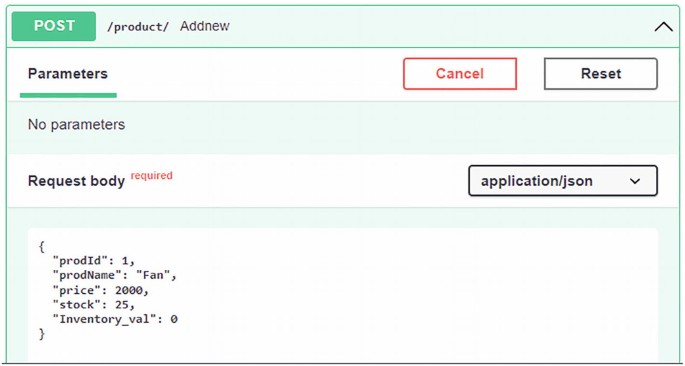Click the Reset button
This screenshot has height=366, width=685.
pos(601,74)
